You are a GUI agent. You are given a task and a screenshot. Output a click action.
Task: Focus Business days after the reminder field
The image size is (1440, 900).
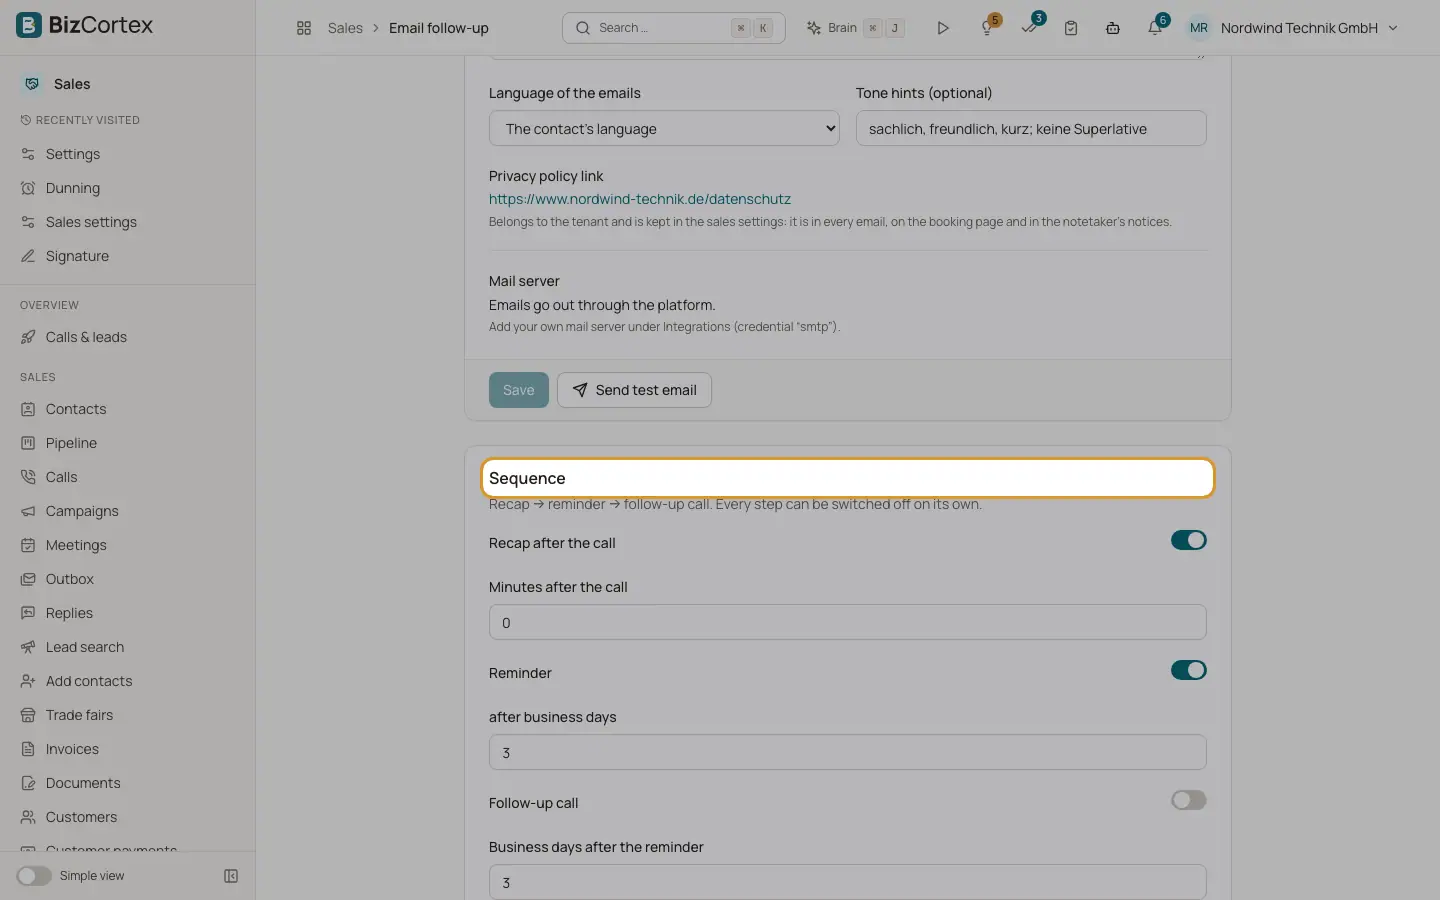tap(848, 882)
